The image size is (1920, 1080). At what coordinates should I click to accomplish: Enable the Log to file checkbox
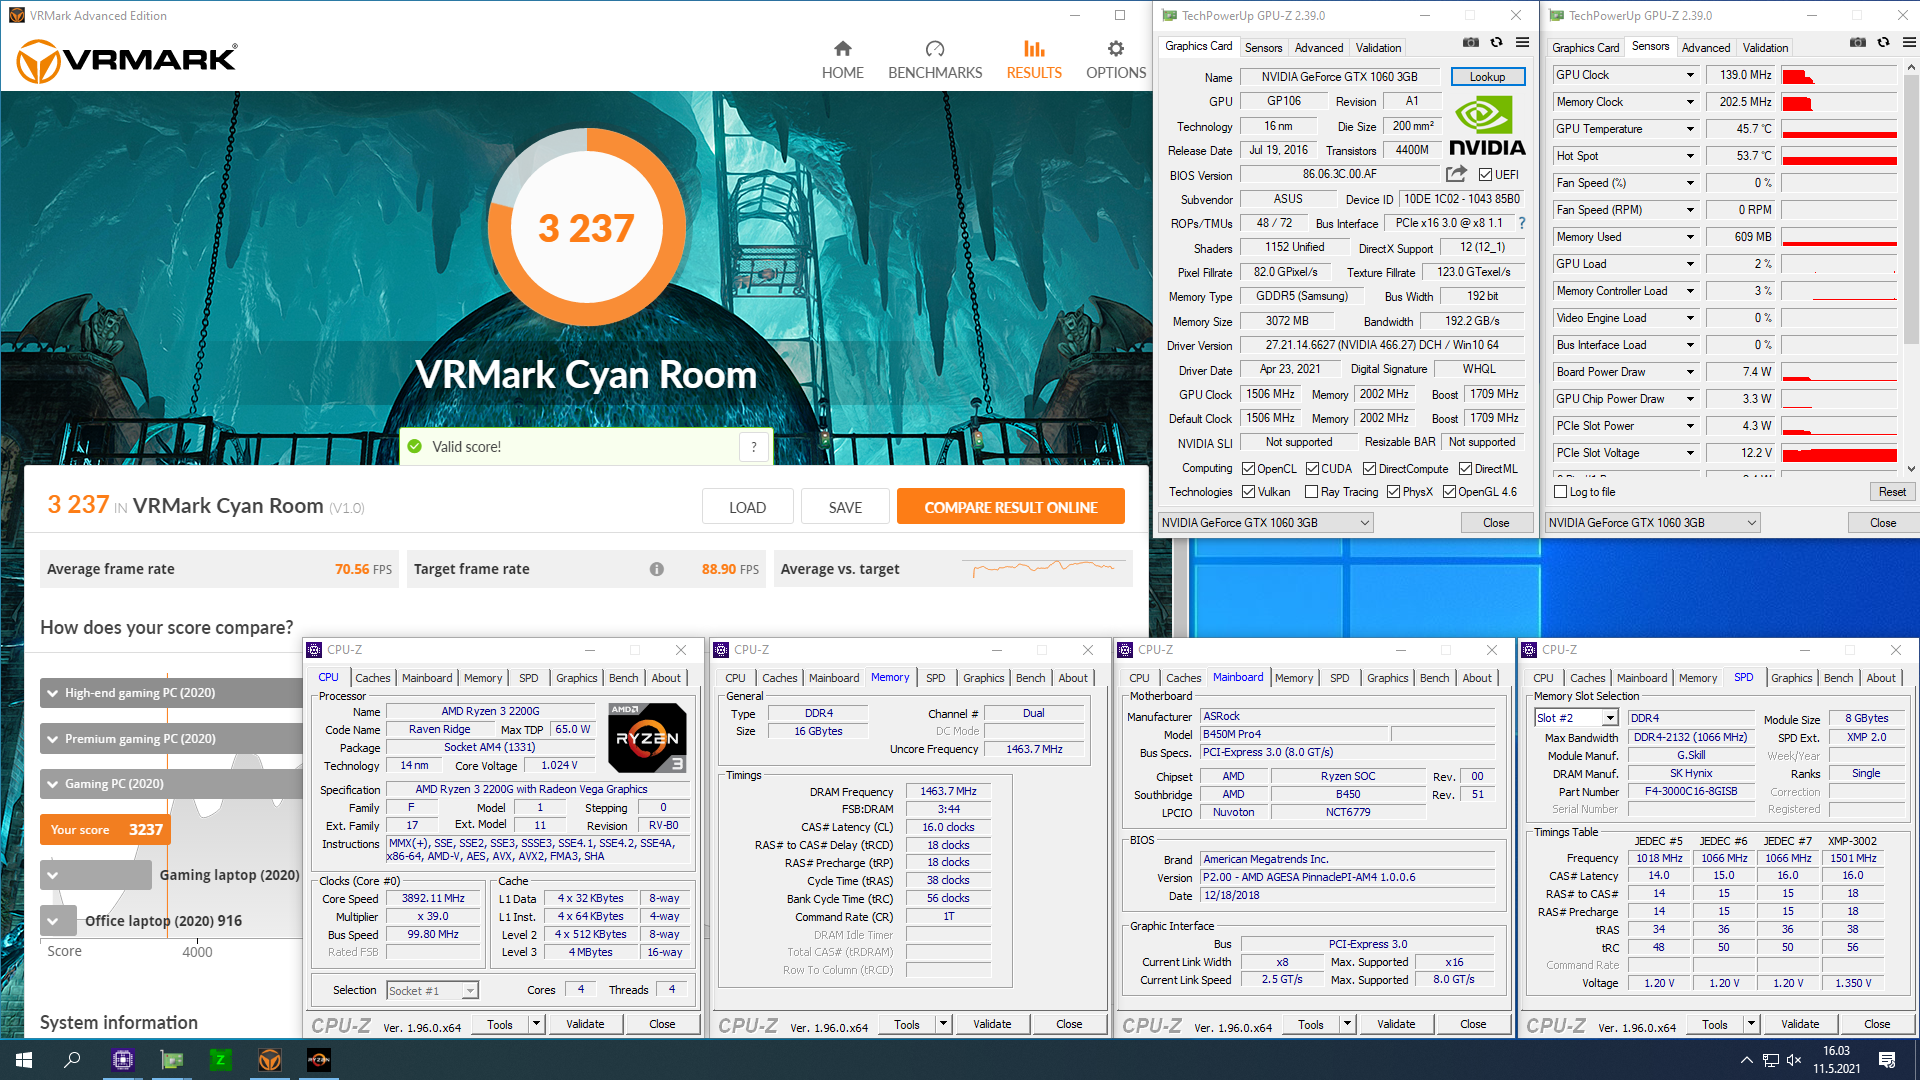pyautogui.click(x=1560, y=492)
